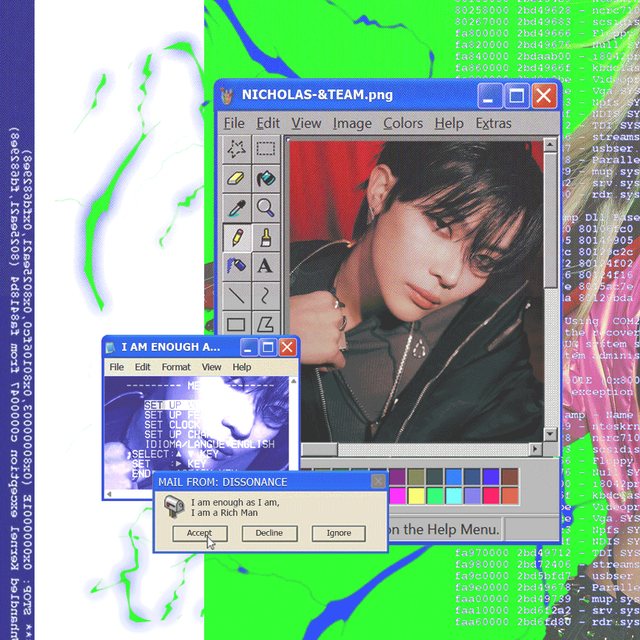Open the Image menu in Paint

point(352,123)
